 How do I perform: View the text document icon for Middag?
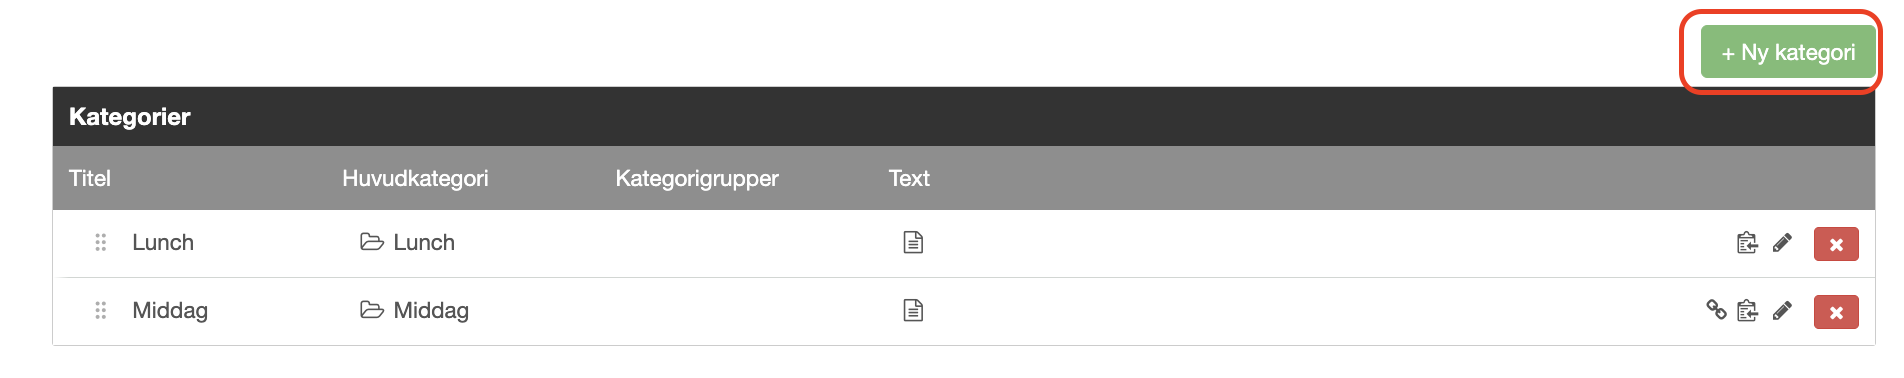[x=913, y=310]
